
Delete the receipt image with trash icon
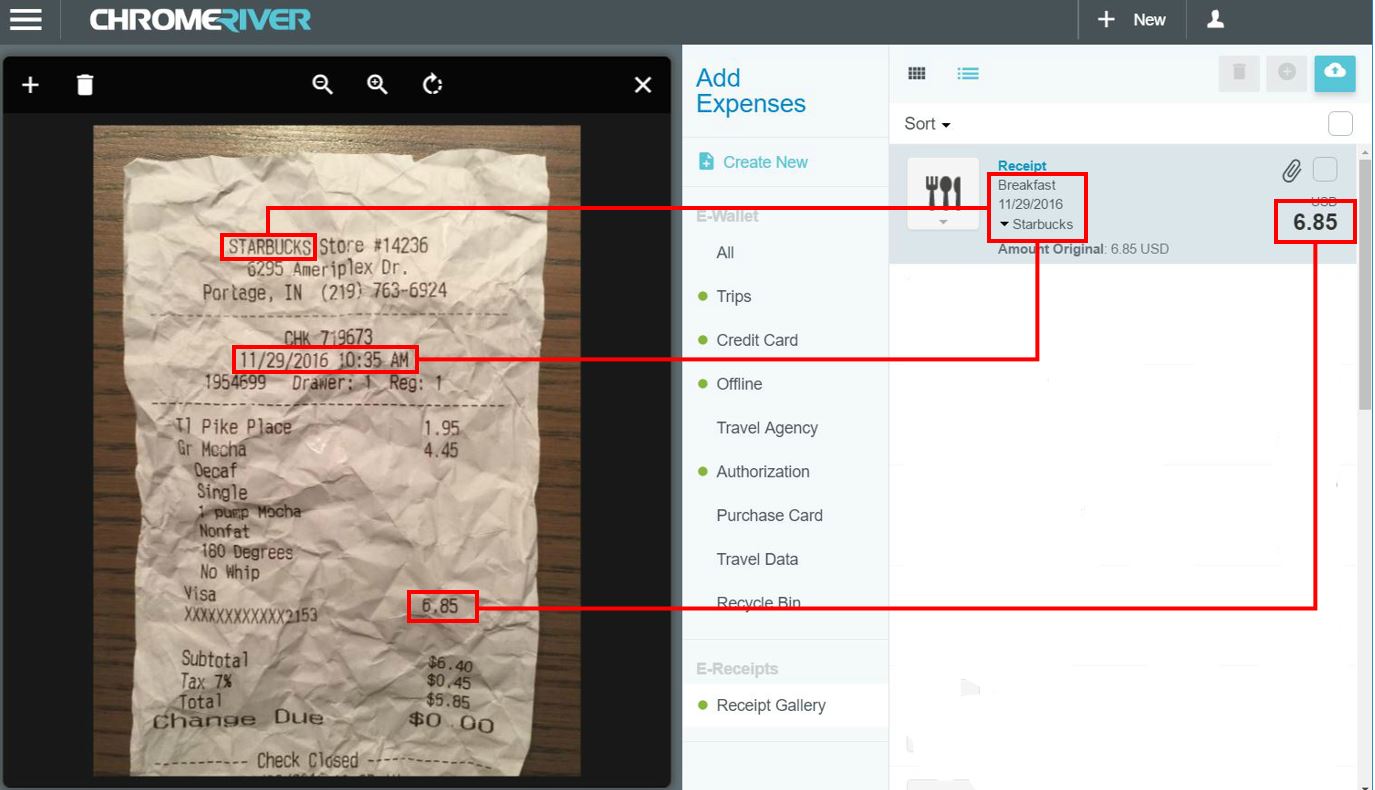coord(85,85)
